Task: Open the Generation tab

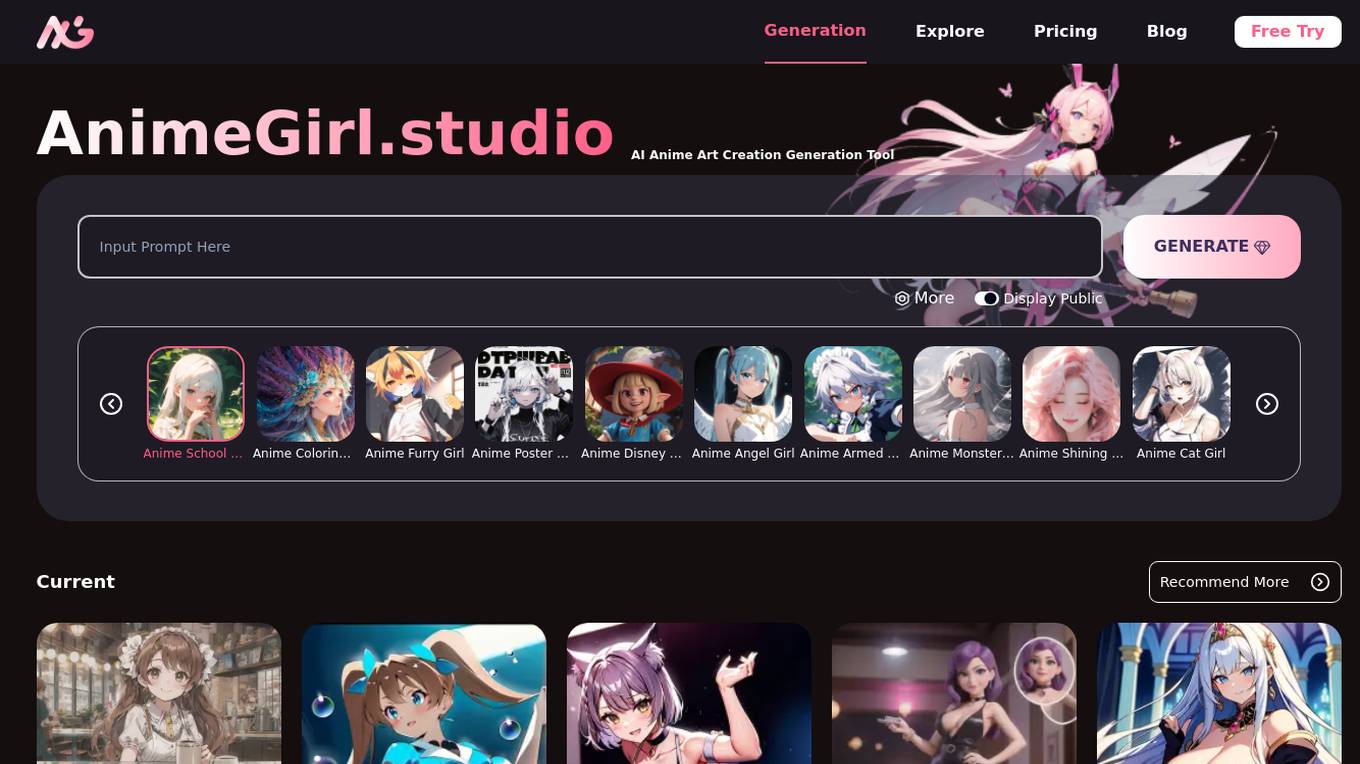Action: [x=815, y=31]
